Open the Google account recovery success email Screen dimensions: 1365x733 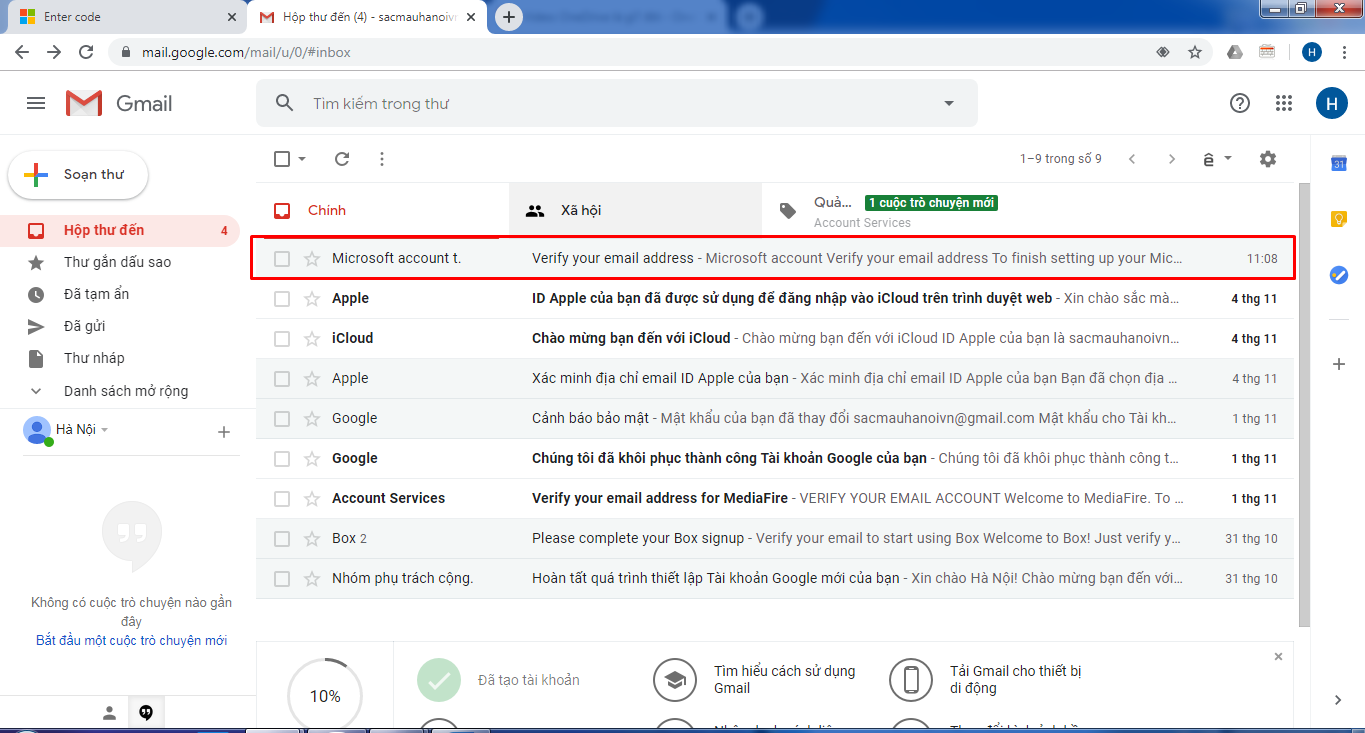[x=775, y=458]
